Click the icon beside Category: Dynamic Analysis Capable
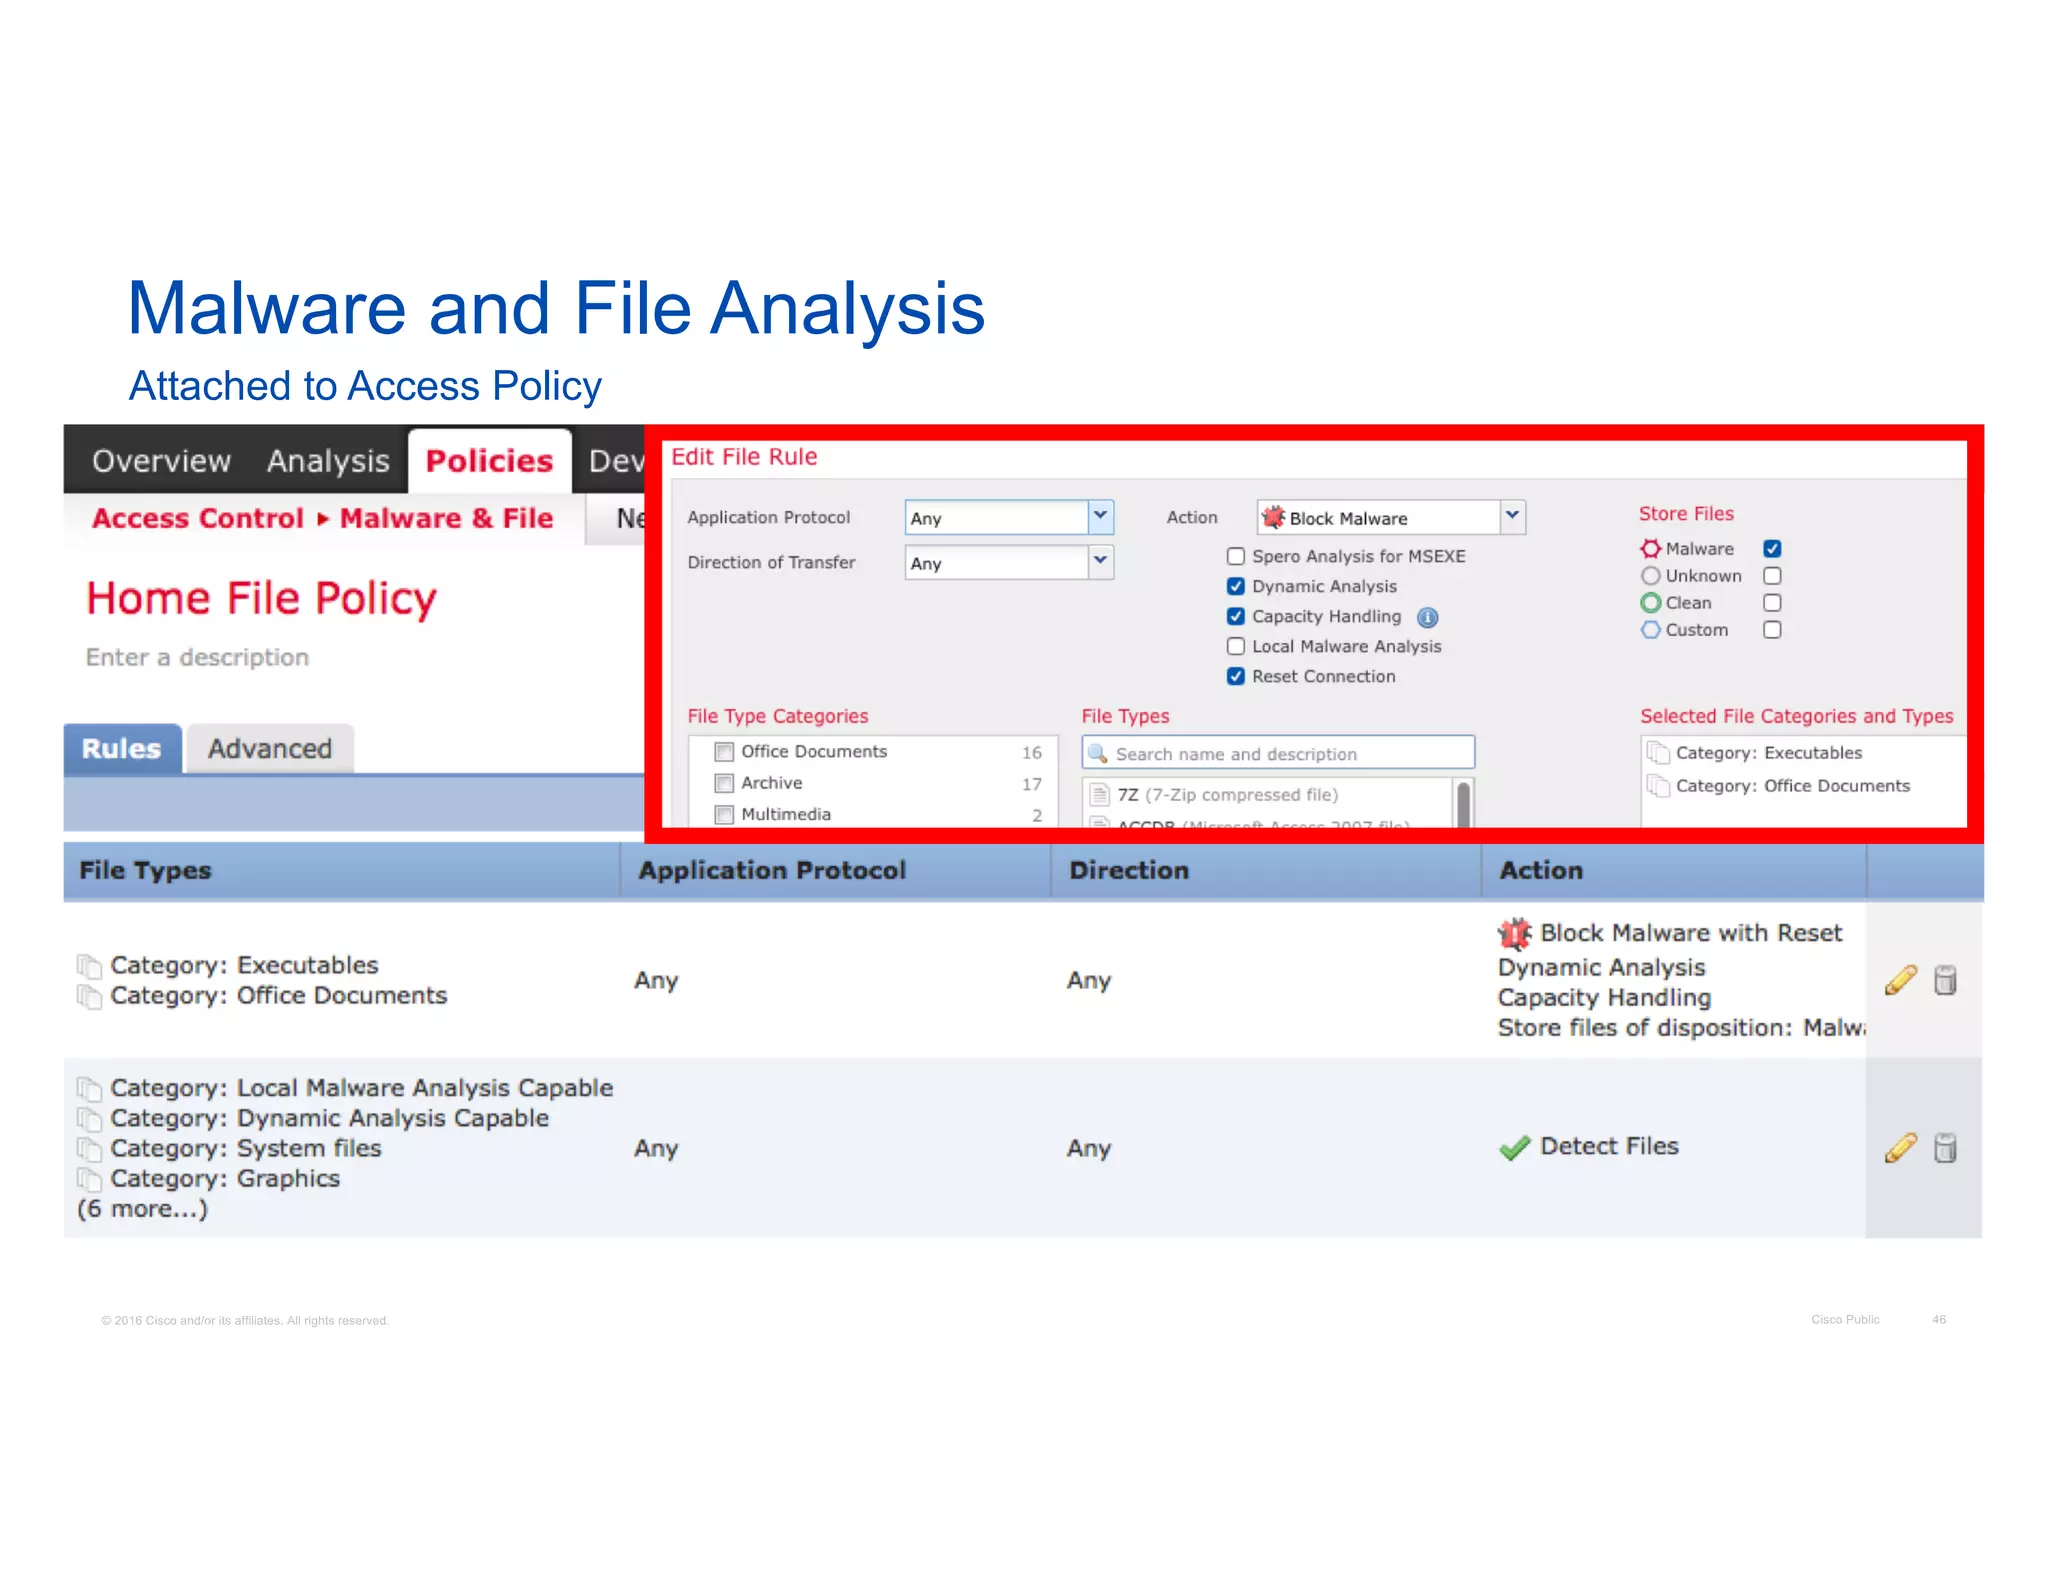Image resolution: width=2048 pixels, height=1582 pixels. point(89,1119)
